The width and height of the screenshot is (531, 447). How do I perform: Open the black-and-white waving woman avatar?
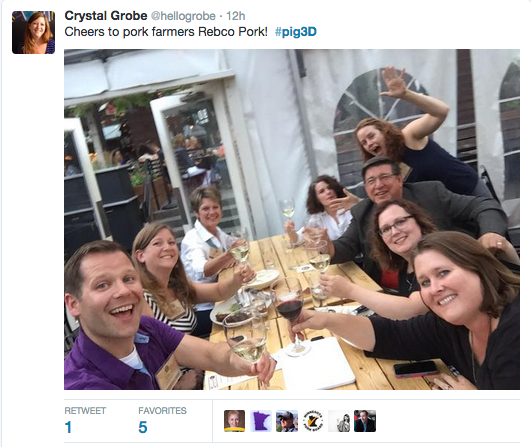[x=339, y=421]
